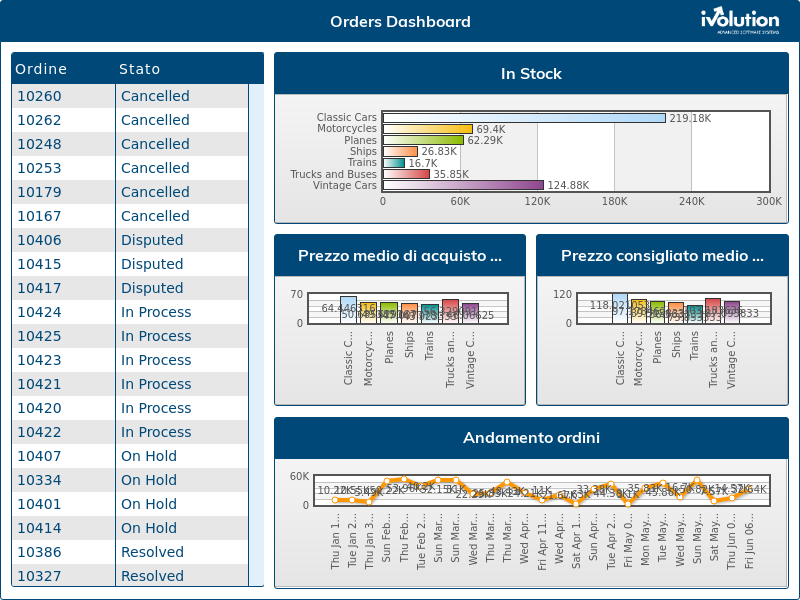The width and height of the screenshot is (800, 600).
Task: Sort the table by the Ordine column header
Action: [41, 69]
